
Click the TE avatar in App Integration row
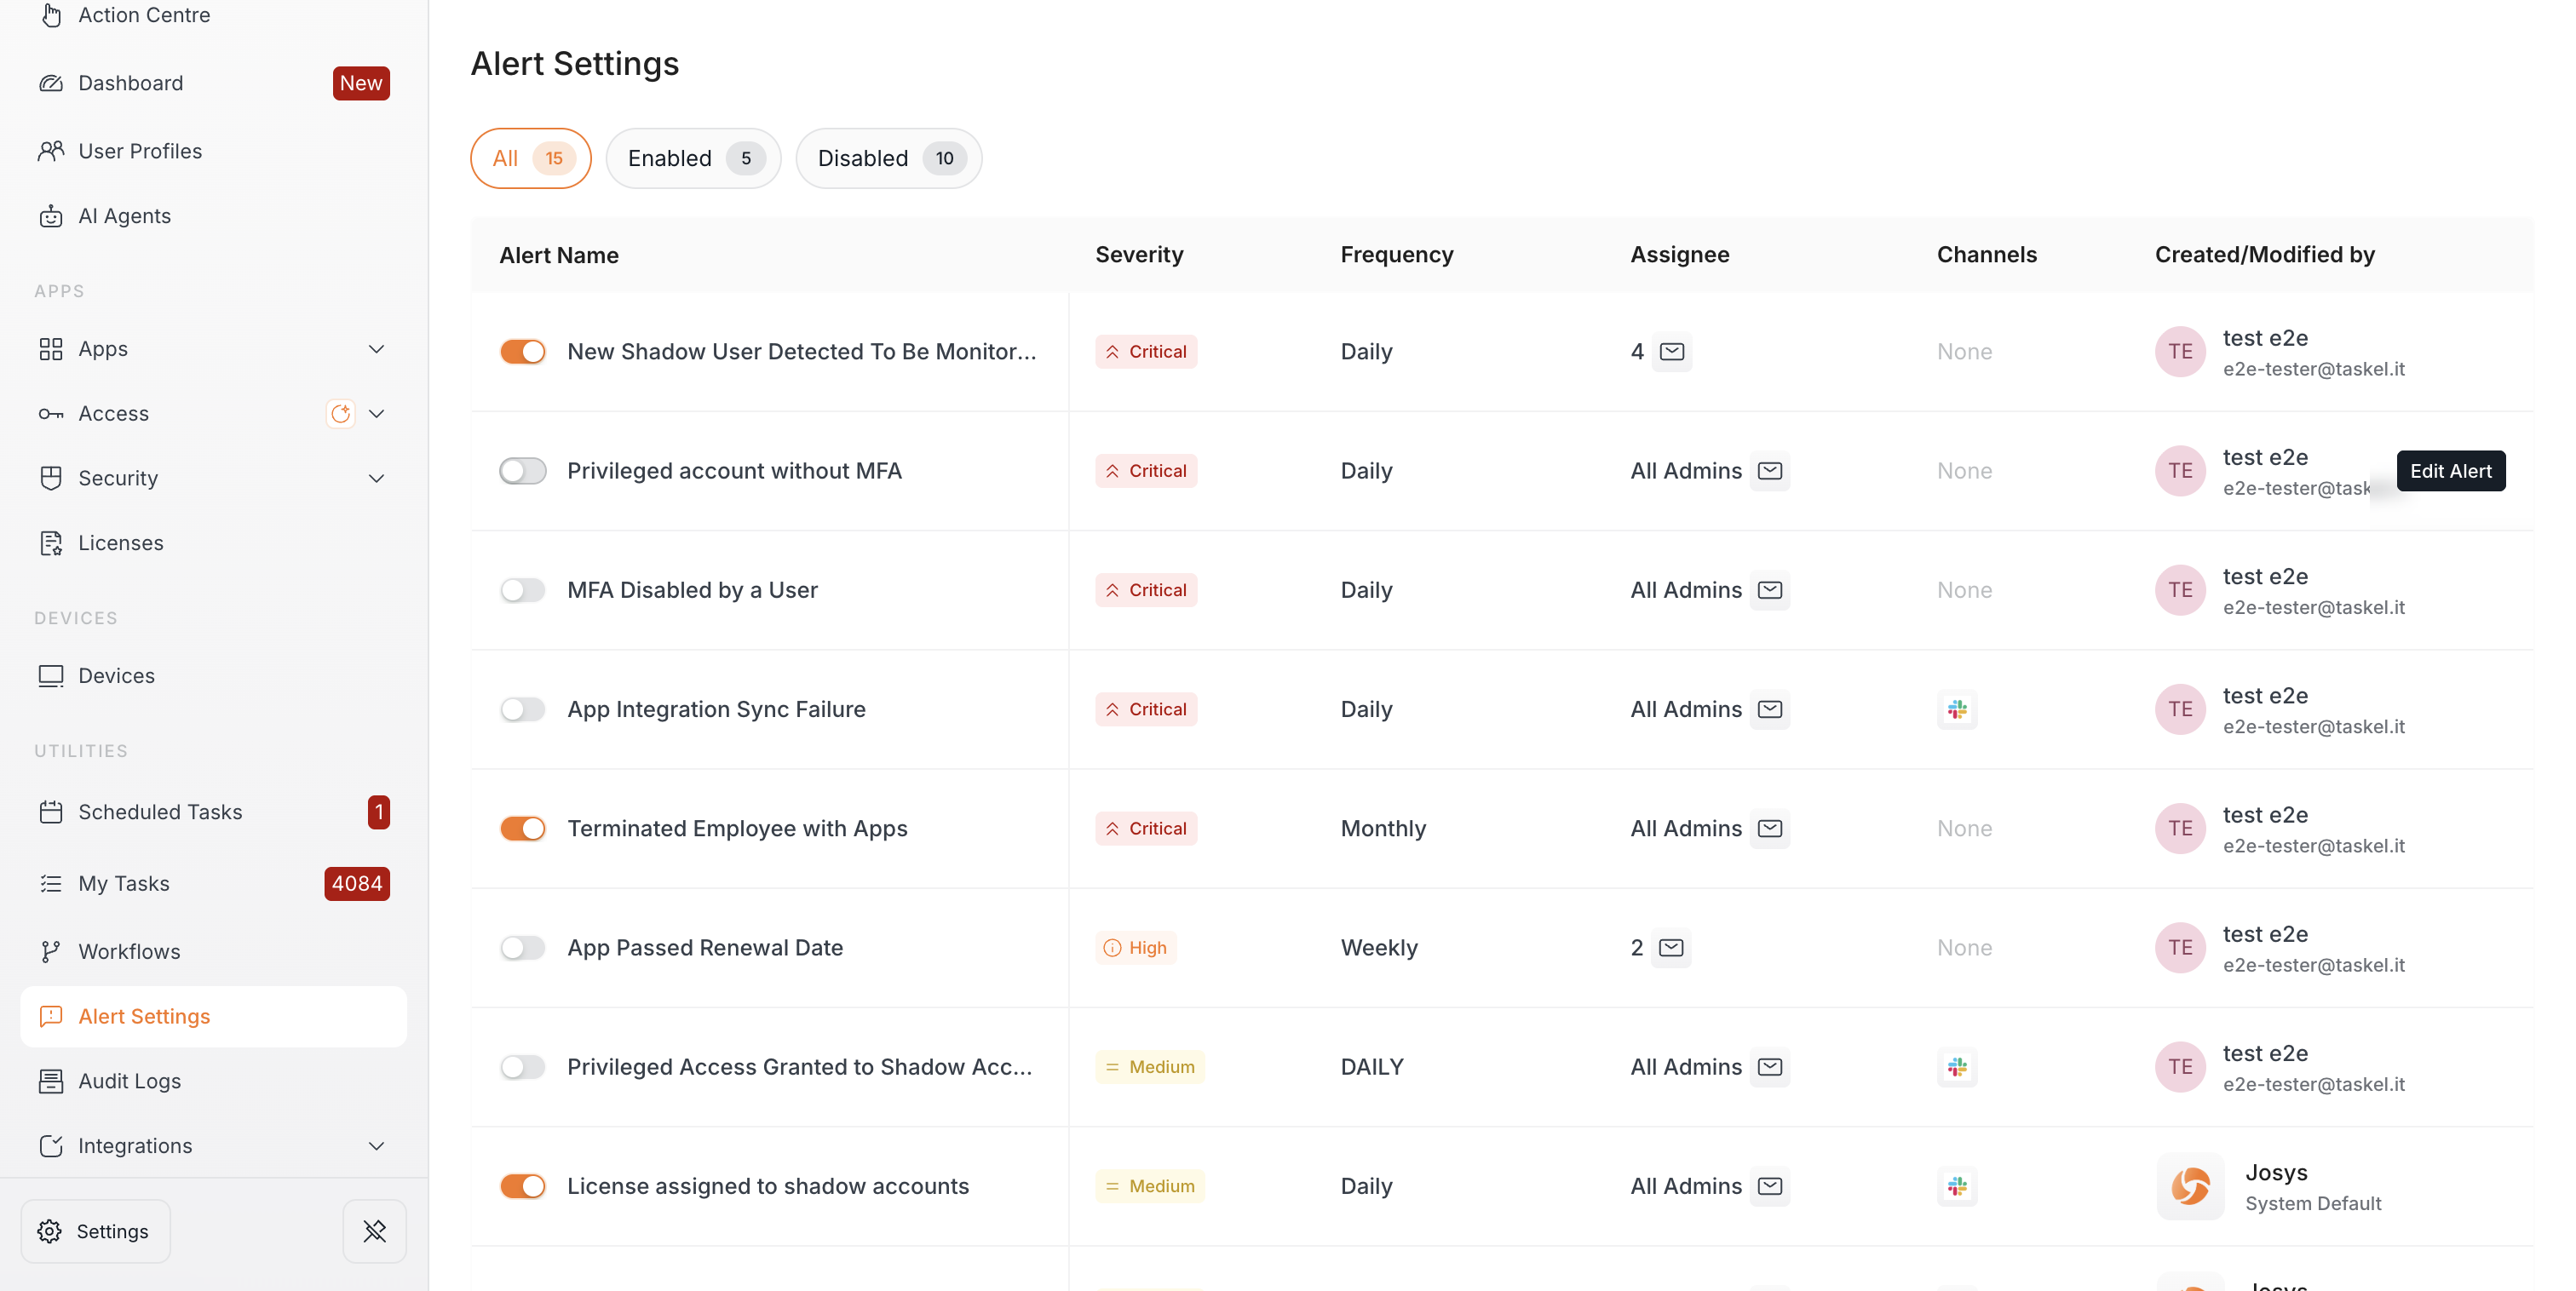coord(2180,710)
